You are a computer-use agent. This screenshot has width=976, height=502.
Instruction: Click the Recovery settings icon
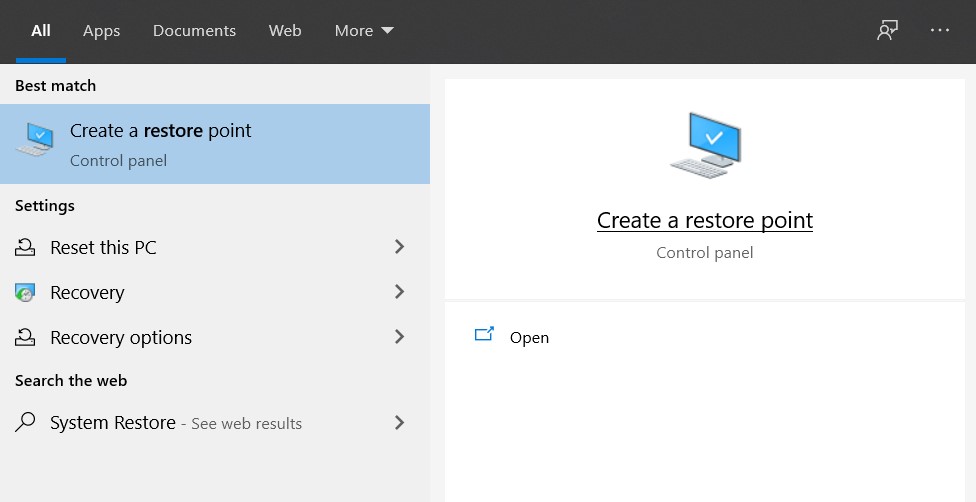[25, 293]
